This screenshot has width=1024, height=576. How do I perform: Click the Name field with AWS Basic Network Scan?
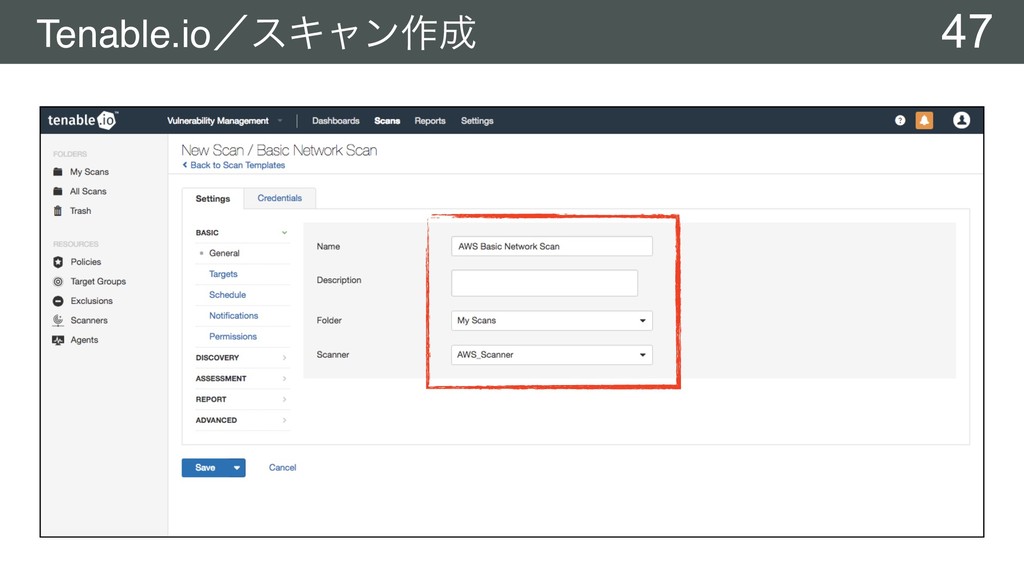[x=552, y=246]
